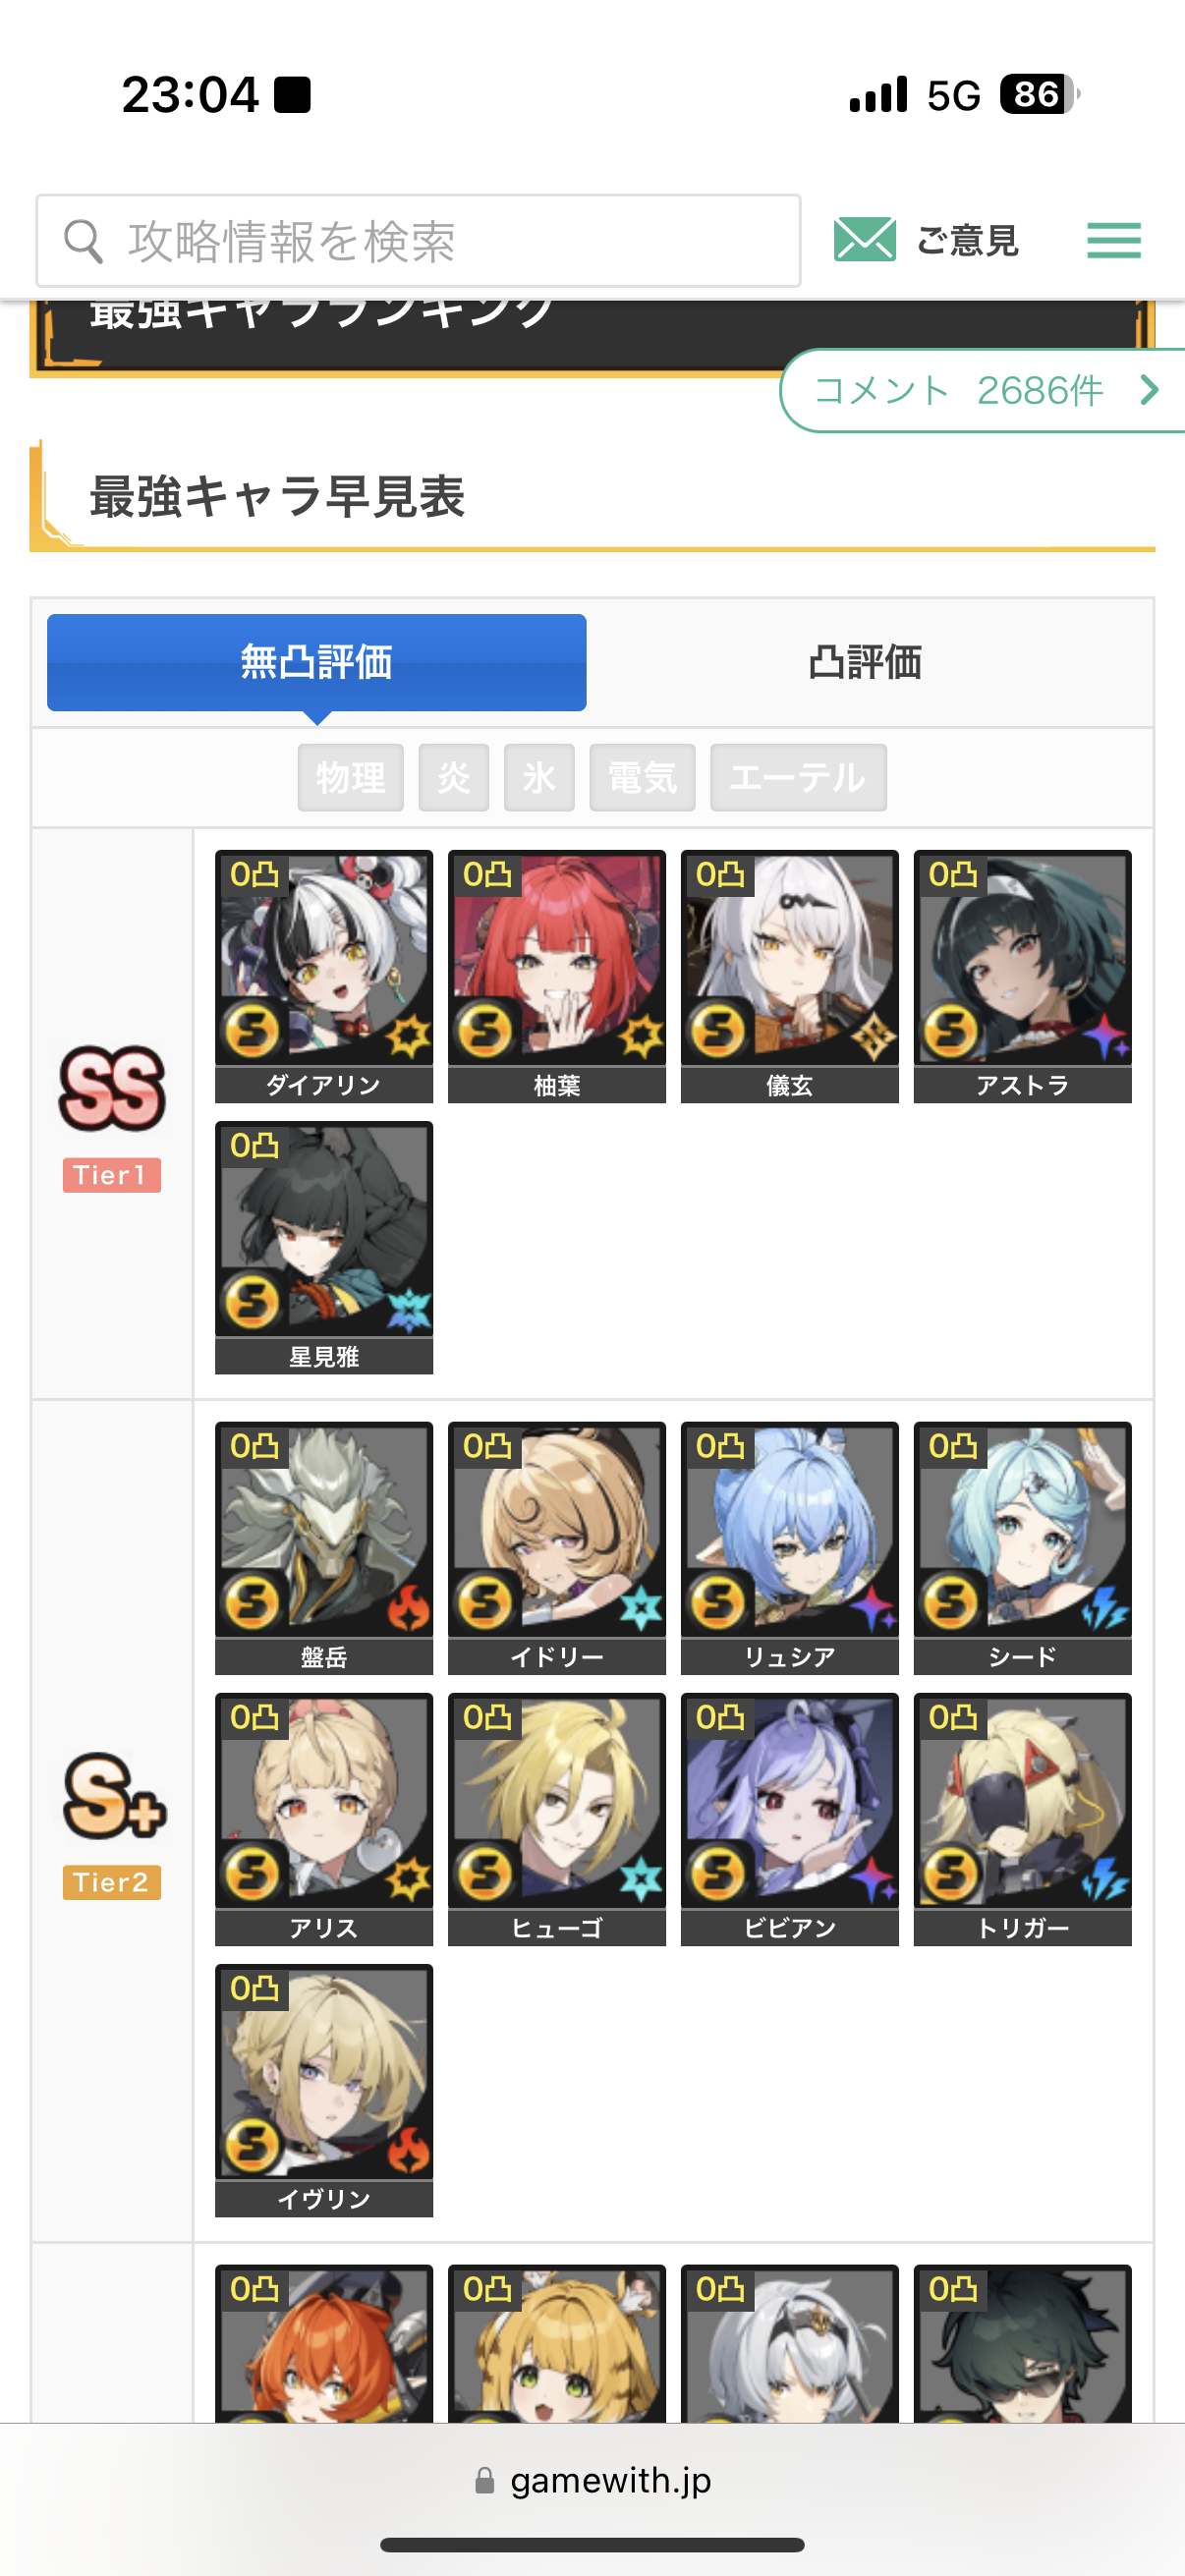1185x2576 pixels.
Task: Select the 無凸評価 tab
Action: point(317,662)
